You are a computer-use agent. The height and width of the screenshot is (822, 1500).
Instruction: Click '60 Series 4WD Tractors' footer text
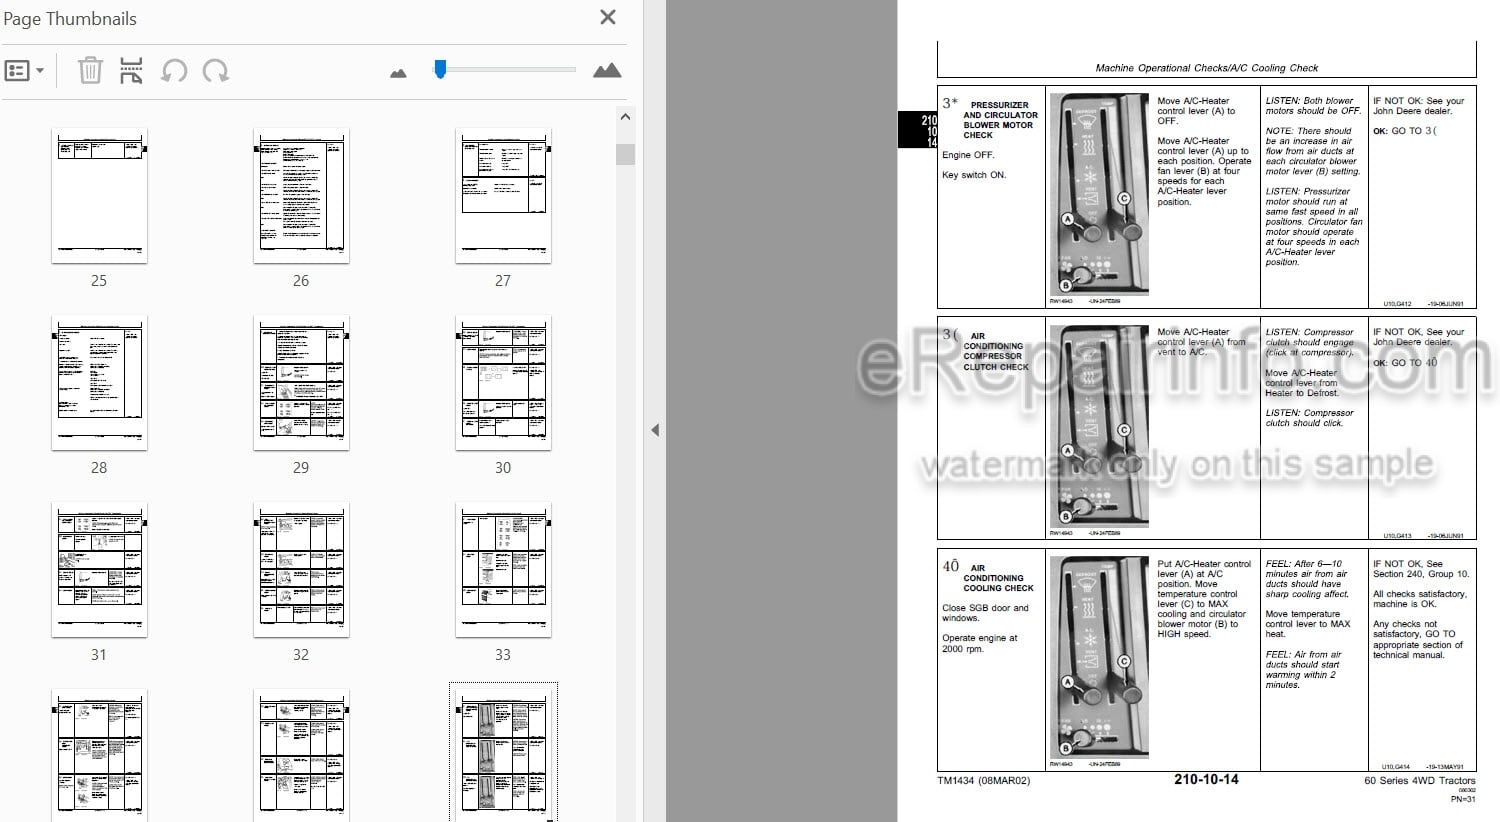(x=1419, y=781)
